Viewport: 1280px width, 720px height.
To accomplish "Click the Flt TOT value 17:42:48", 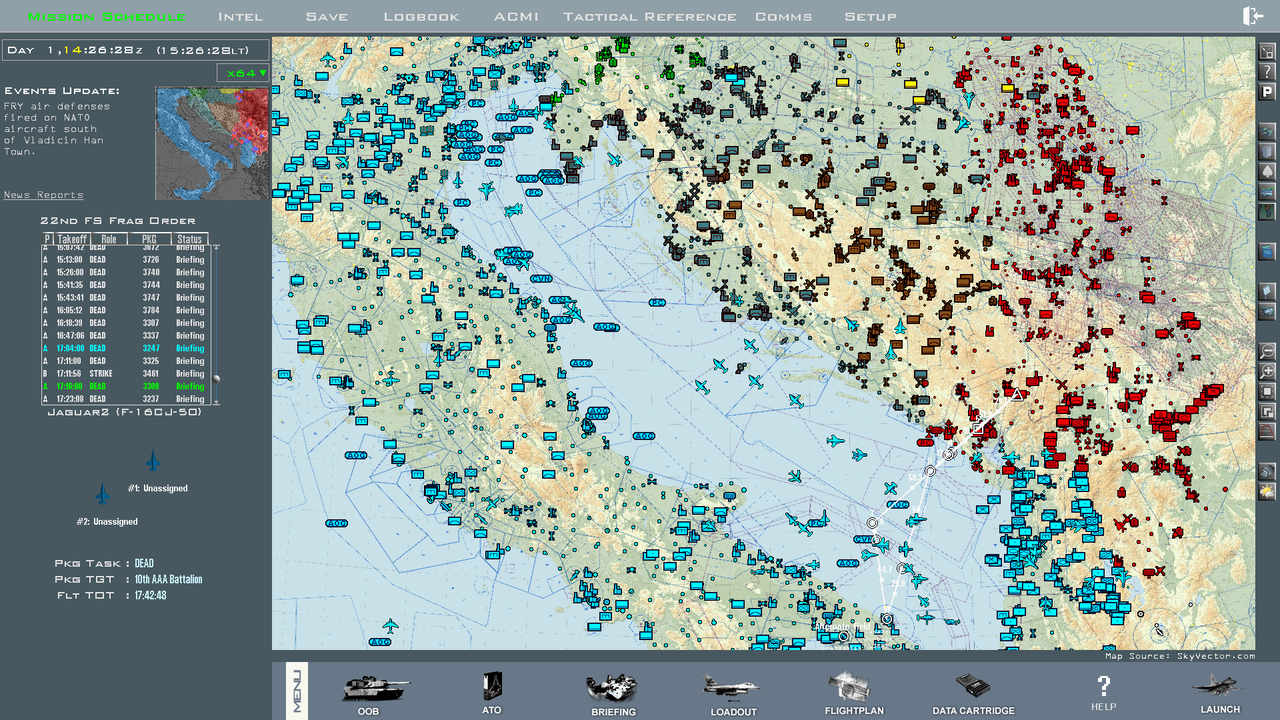I will coord(150,596).
